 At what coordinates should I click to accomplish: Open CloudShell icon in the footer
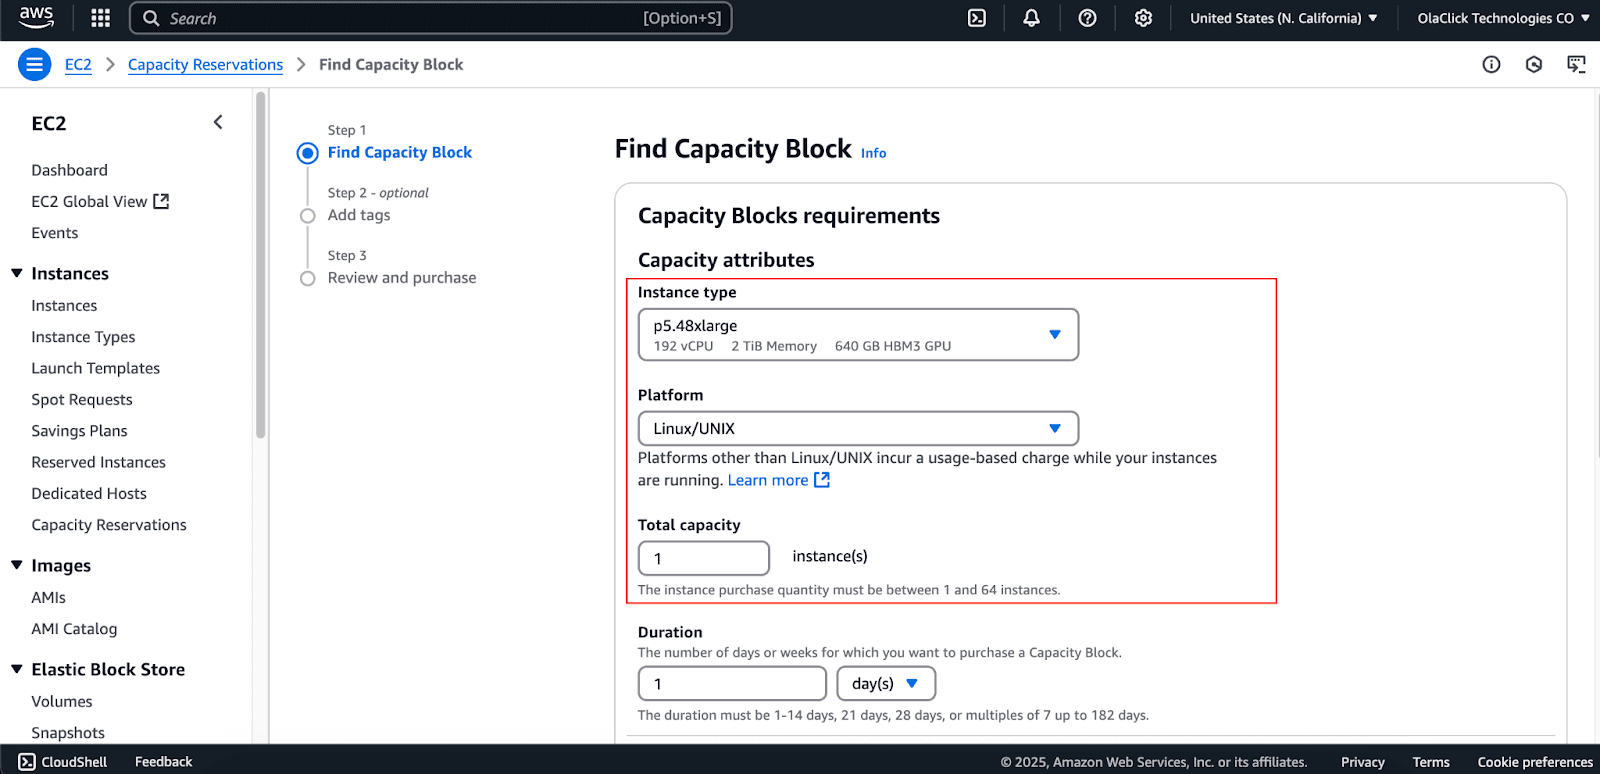click(27, 762)
